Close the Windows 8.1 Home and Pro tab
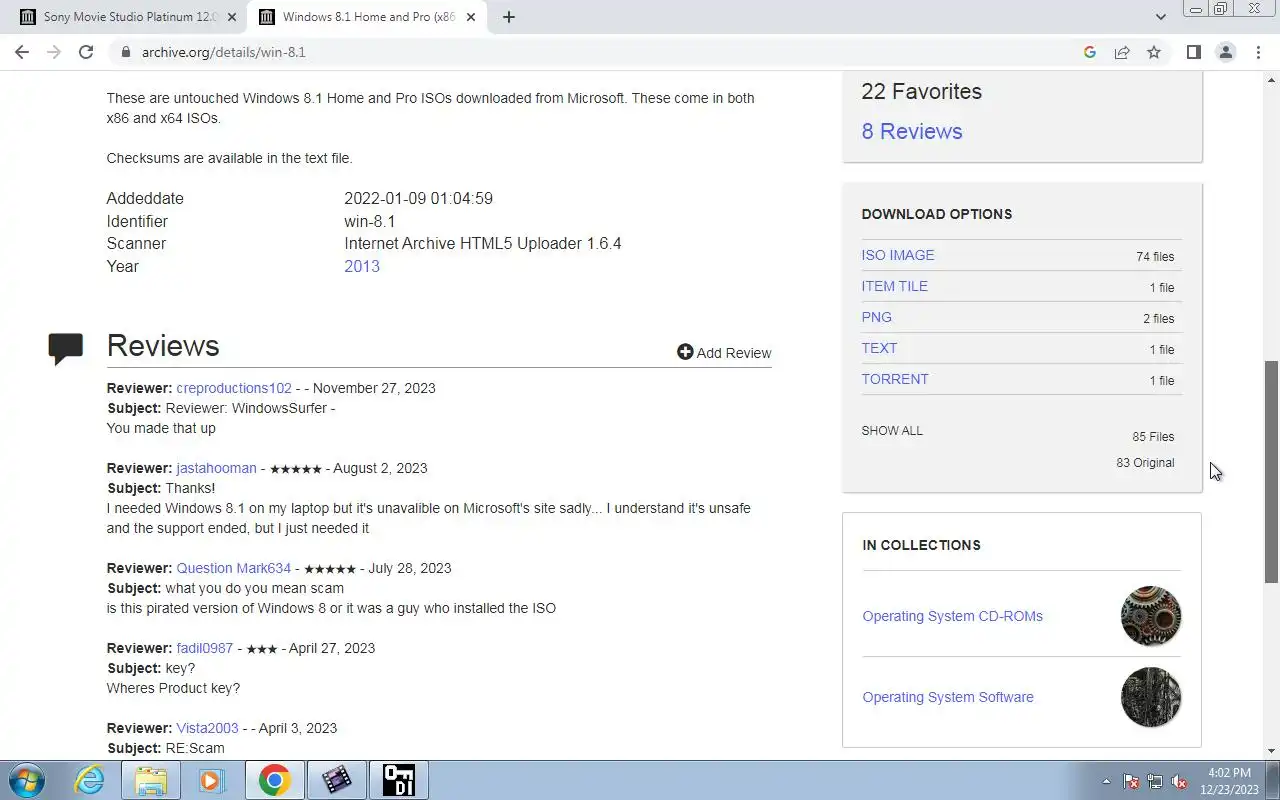Image resolution: width=1280 pixels, height=800 pixels. coord(471,17)
